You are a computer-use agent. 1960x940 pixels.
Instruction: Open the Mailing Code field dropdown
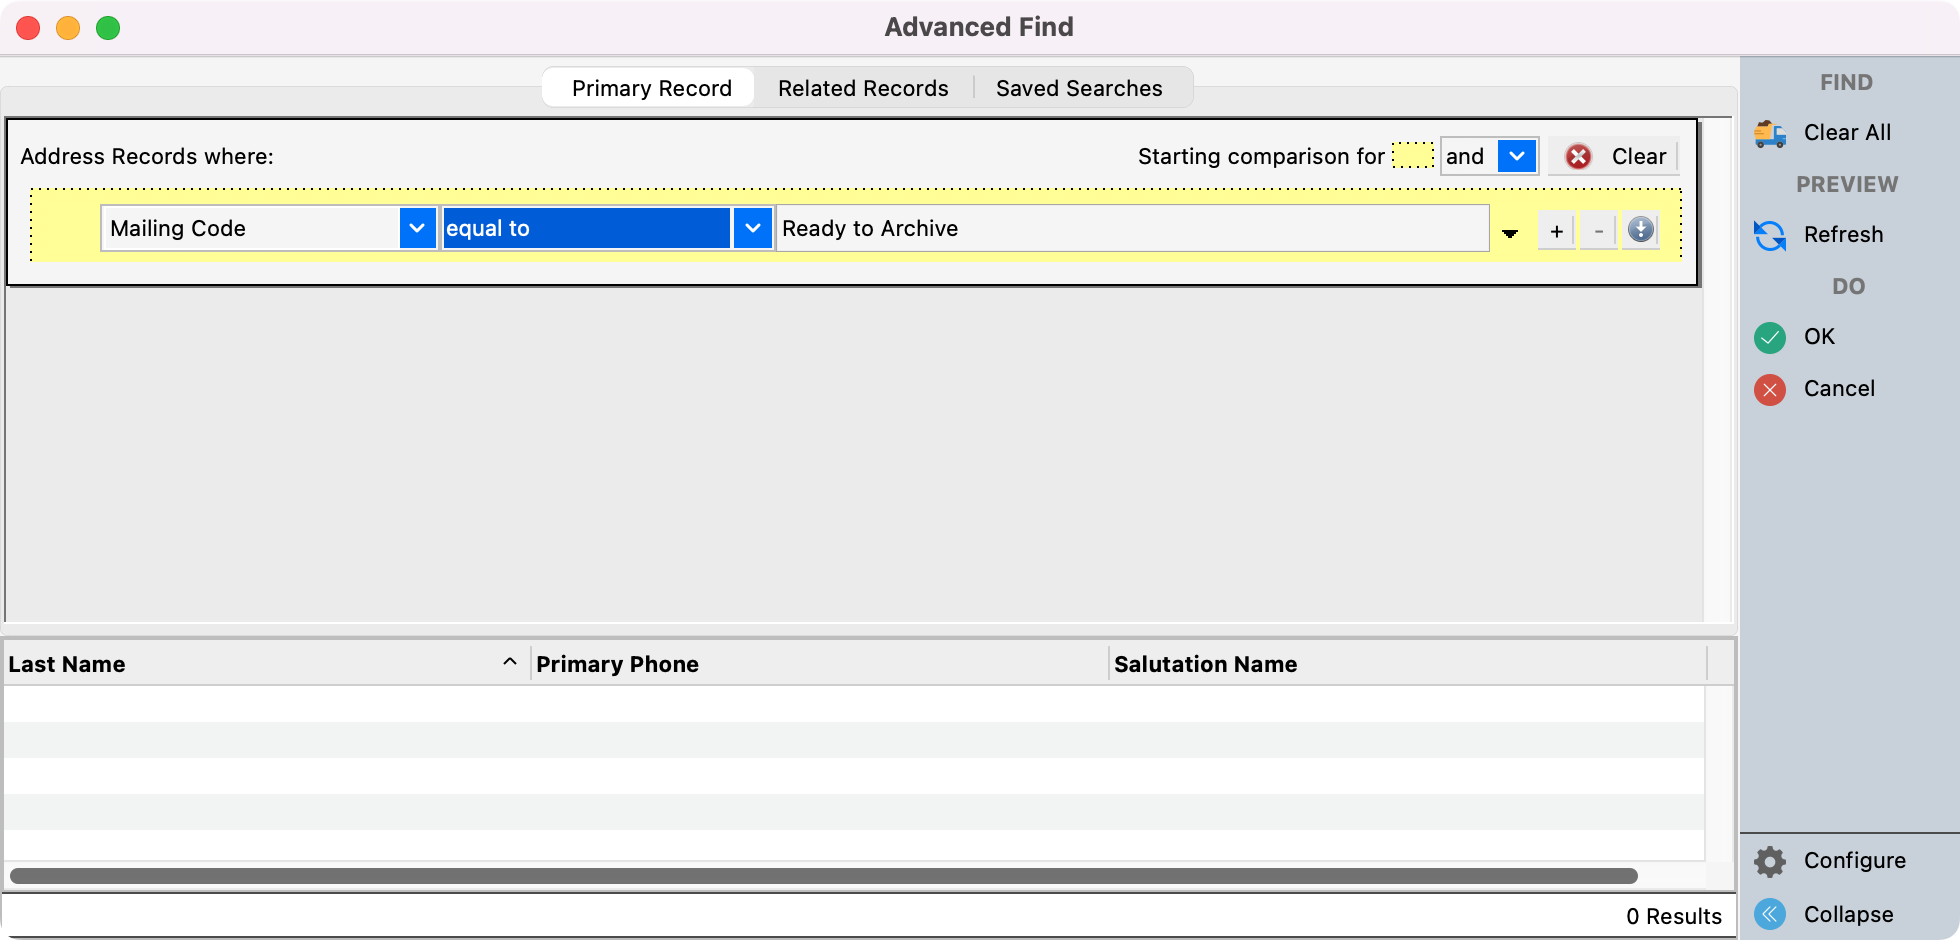416,228
